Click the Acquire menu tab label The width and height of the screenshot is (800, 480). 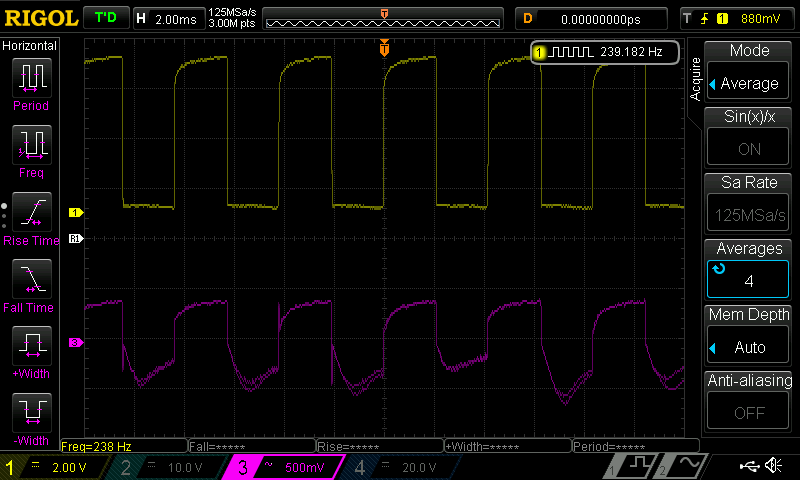click(695, 79)
